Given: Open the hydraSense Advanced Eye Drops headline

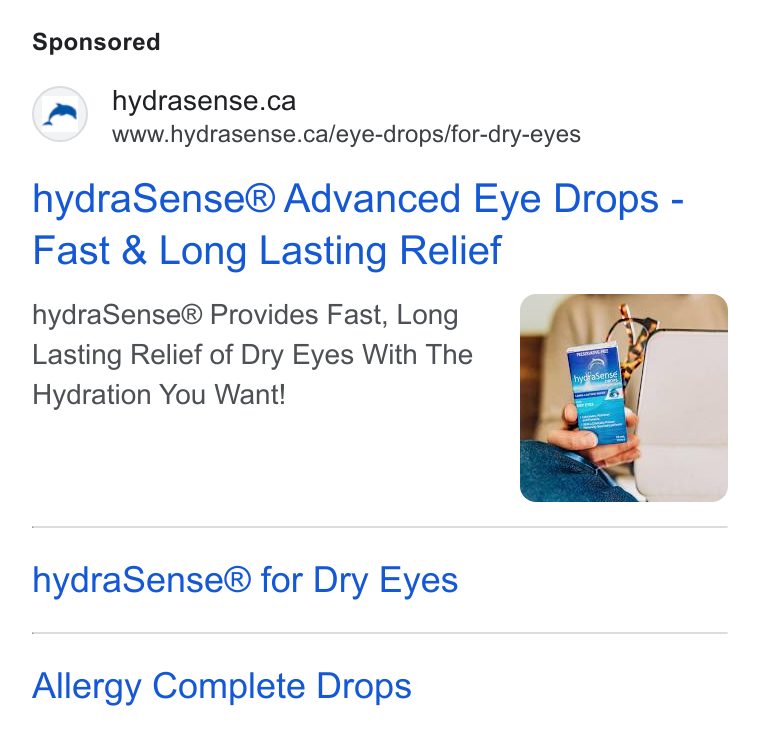Looking at the screenshot, I should coord(358,224).
